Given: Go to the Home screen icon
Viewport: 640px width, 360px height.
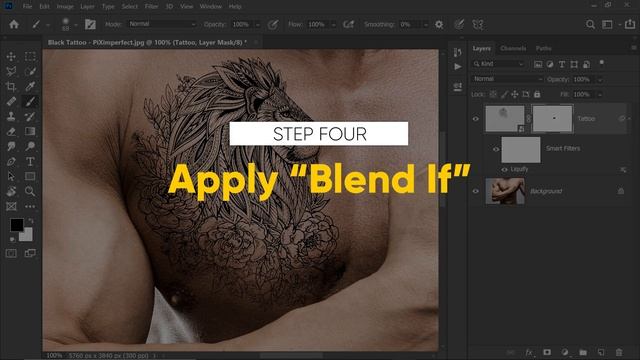Looking at the screenshot, I should tap(14, 24).
